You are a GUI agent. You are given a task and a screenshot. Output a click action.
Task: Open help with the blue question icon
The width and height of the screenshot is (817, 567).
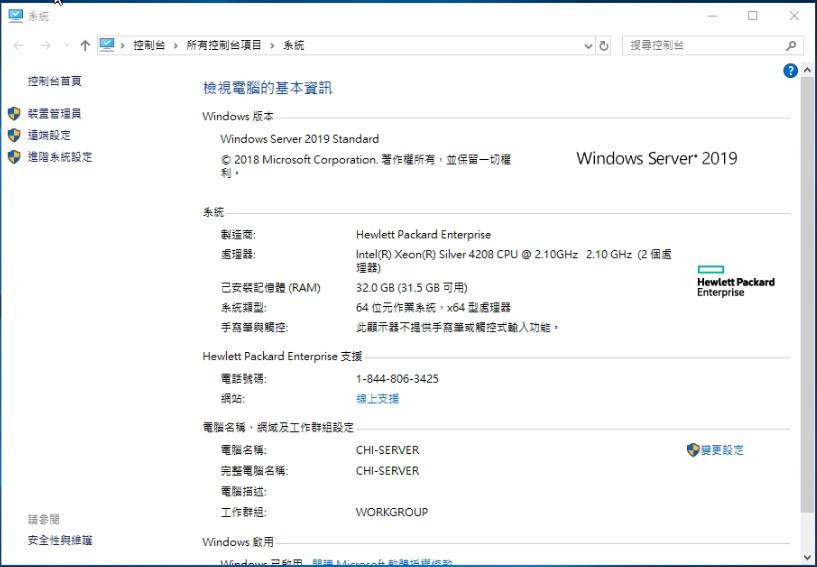coord(790,70)
